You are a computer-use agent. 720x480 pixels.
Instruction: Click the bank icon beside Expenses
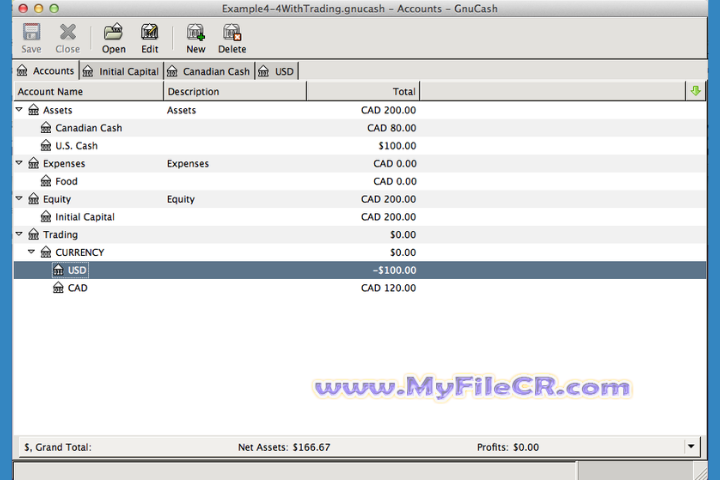click(x=34, y=163)
